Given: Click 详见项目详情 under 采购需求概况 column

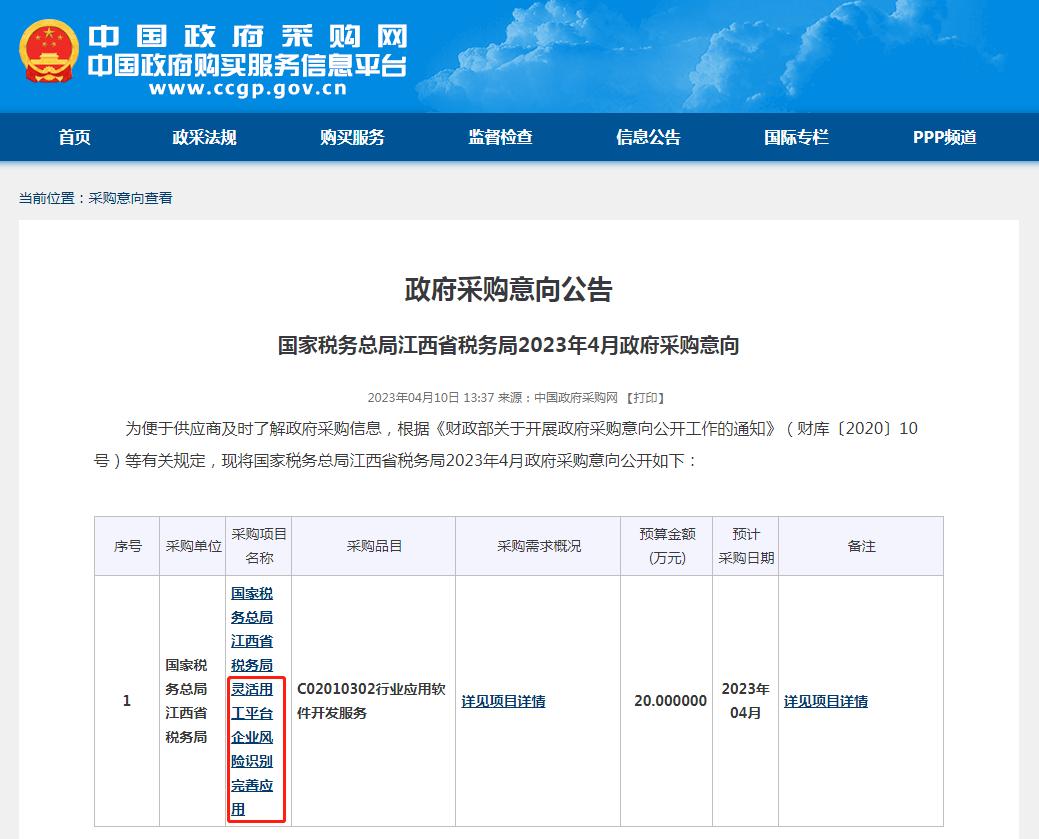Looking at the screenshot, I should (502, 702).
